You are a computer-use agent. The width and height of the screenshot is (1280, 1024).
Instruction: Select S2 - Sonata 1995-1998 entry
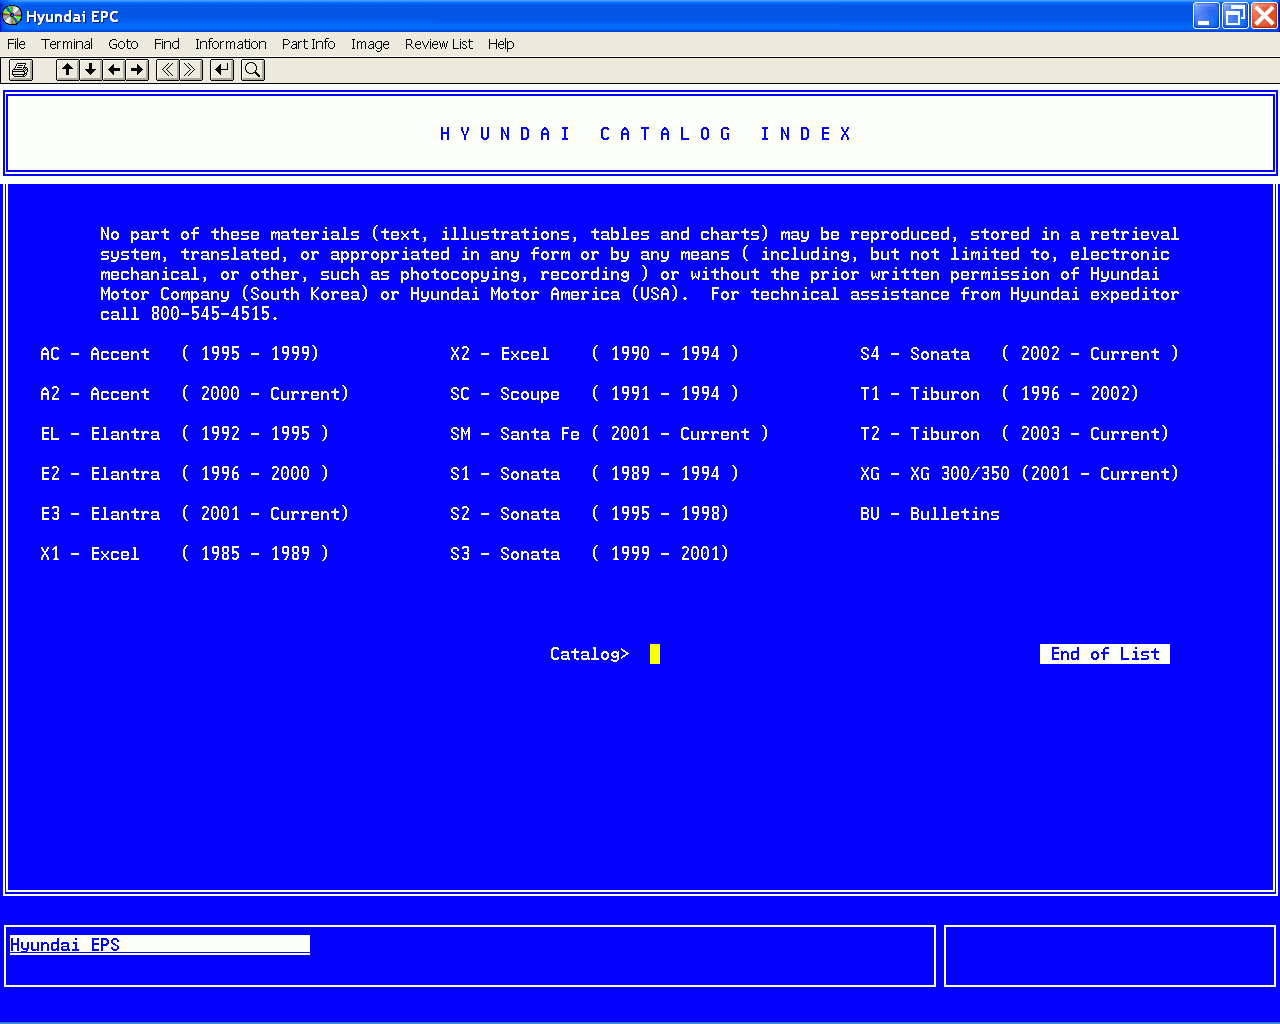pos(590,514)
